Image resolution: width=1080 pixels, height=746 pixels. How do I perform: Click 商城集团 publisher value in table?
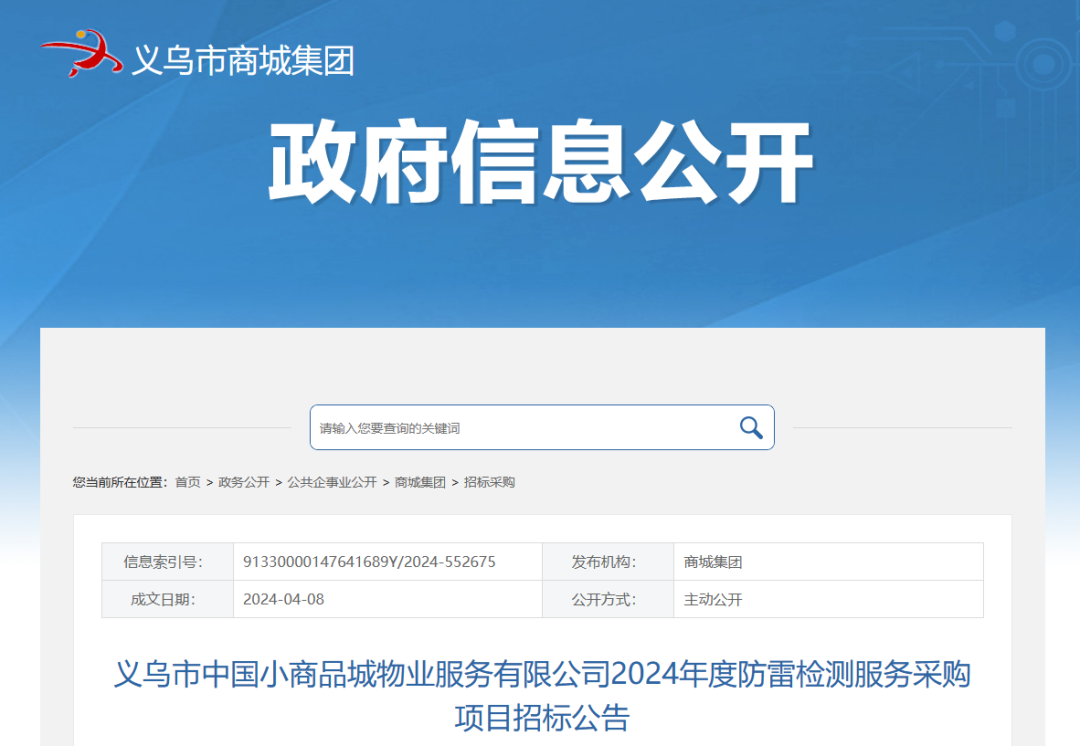point(713,562)
